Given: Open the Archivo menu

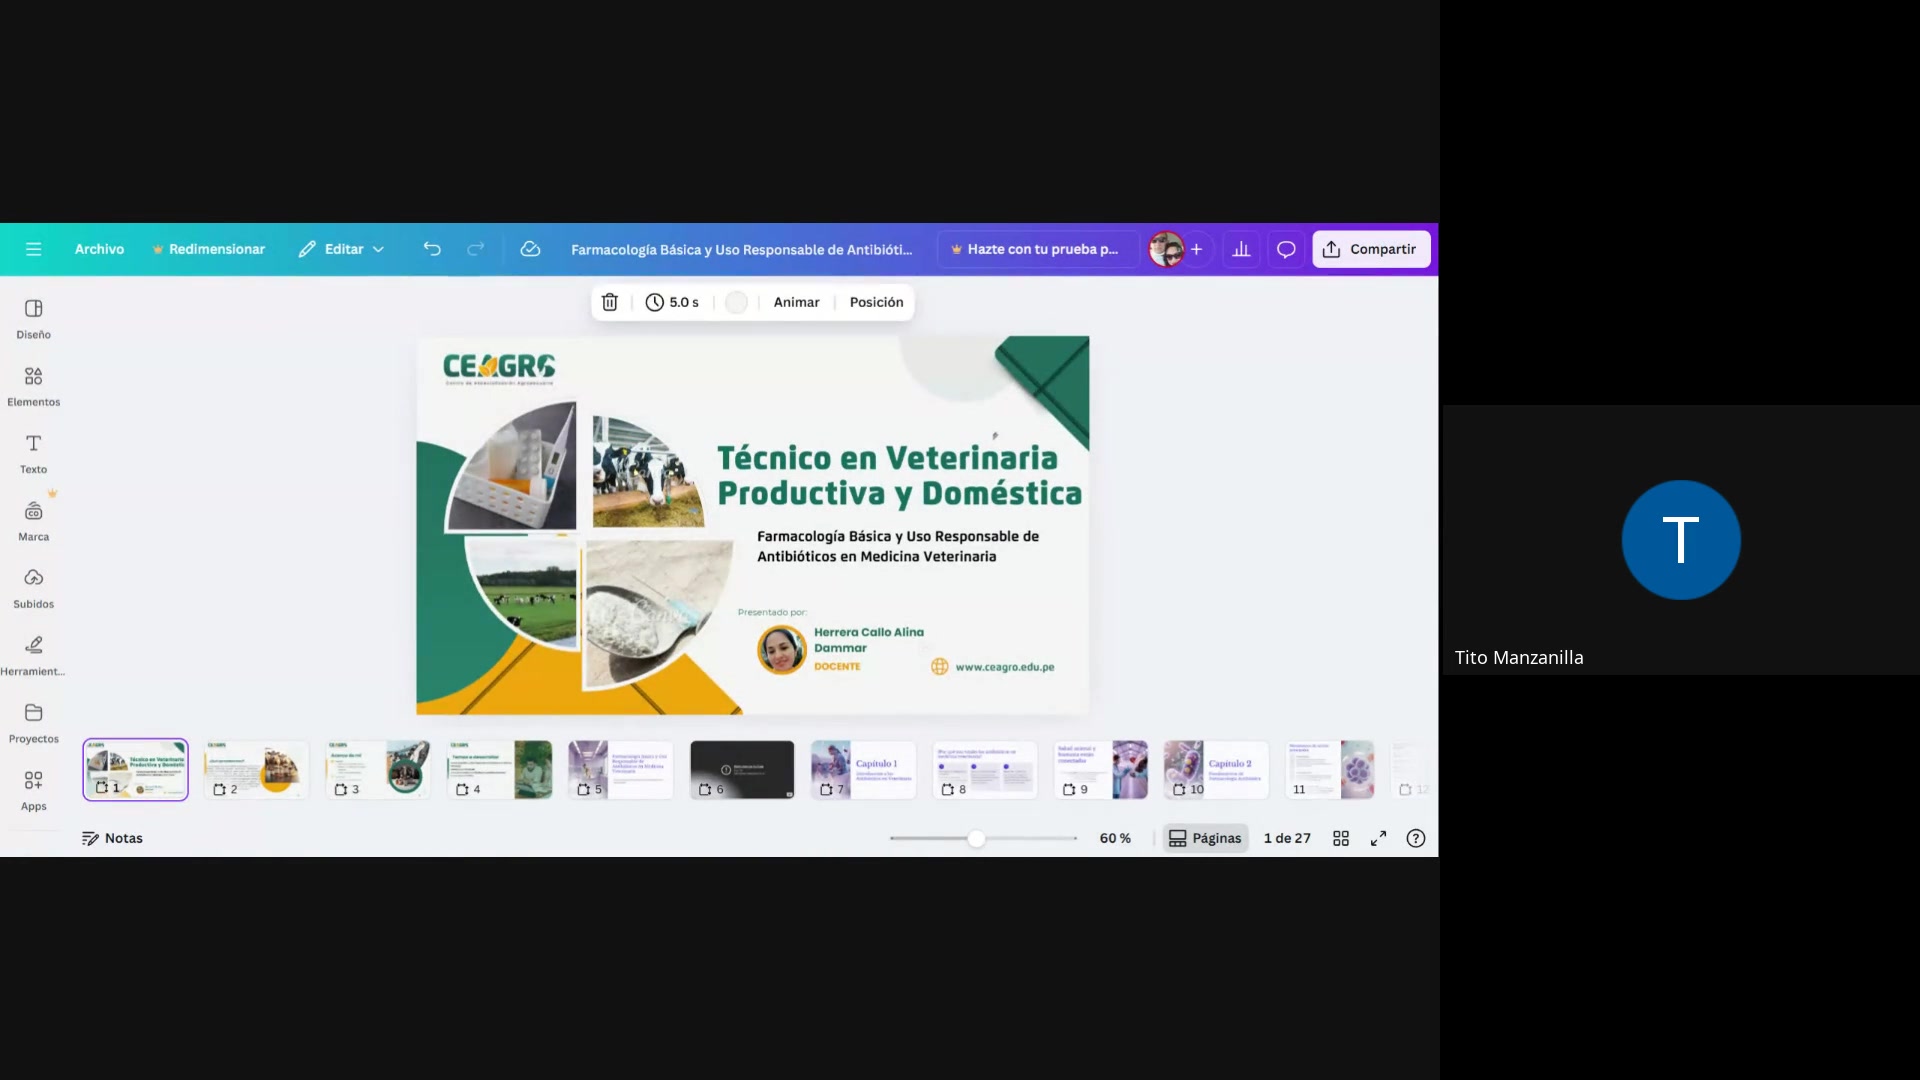Looking at the screenshot, I should (x=99, y=249).
